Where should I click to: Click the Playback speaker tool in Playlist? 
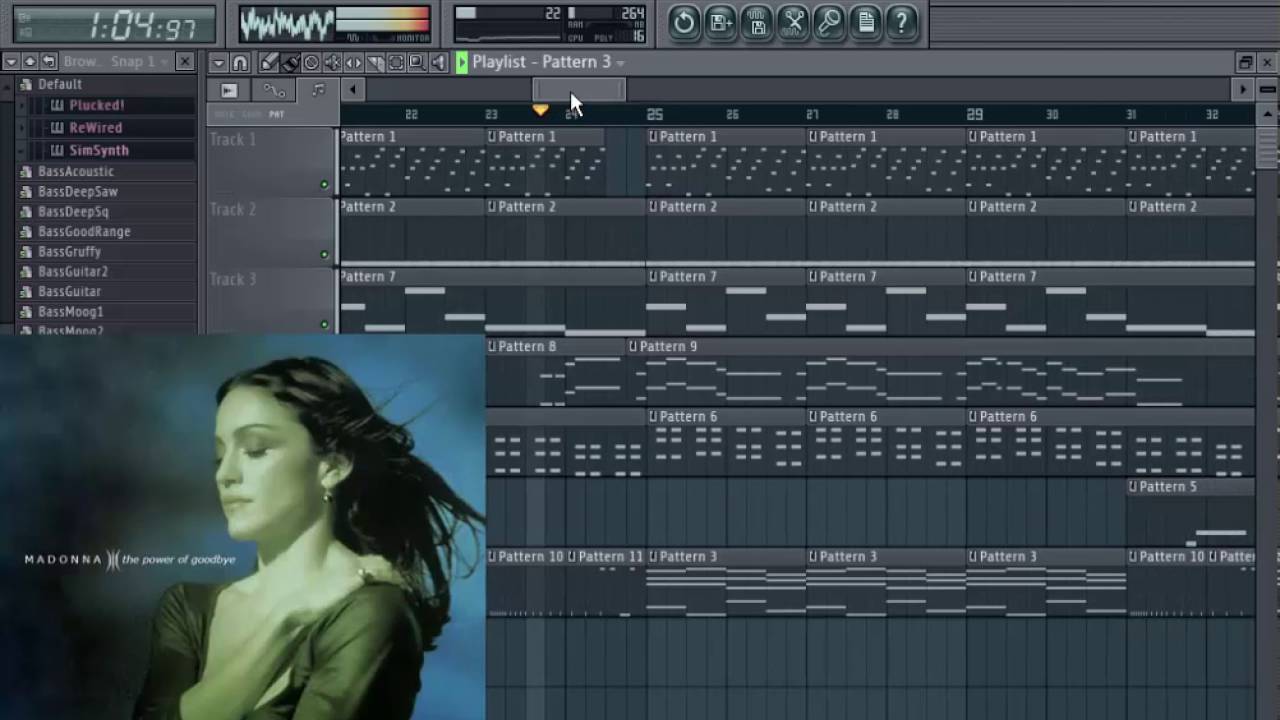438,63
